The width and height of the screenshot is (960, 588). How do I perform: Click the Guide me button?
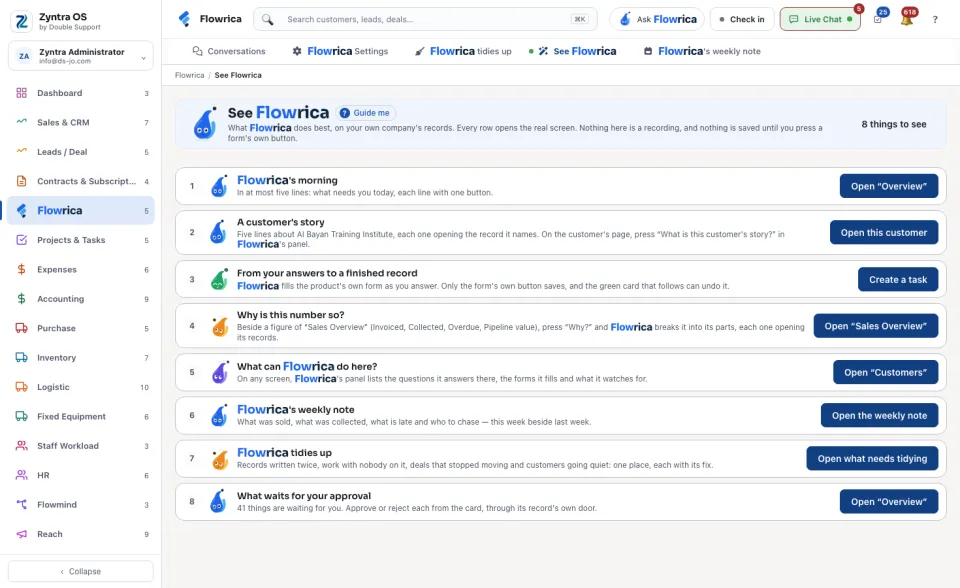tap(366, 113)
